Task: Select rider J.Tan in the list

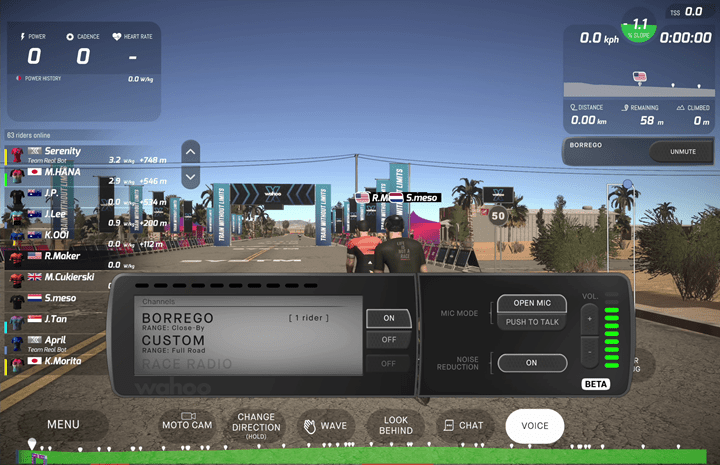Action: (x=57, y=323)
